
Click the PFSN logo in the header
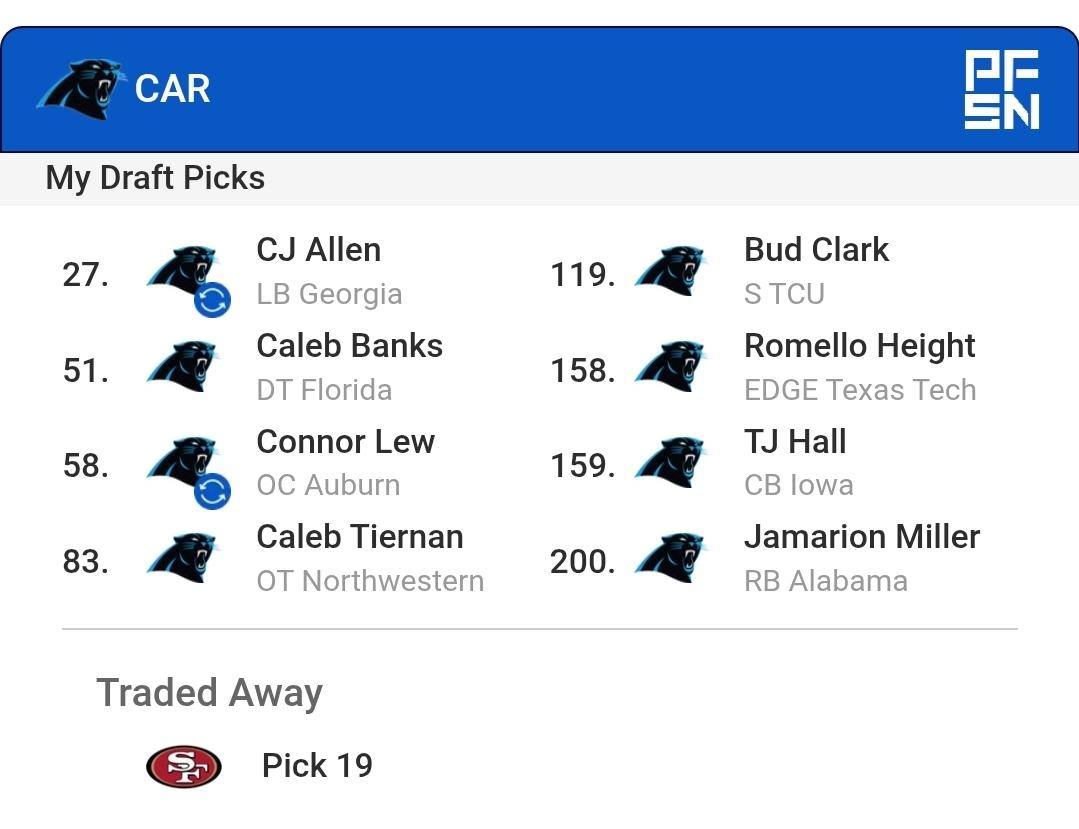pyautogui.click(x=1001, y=90)
